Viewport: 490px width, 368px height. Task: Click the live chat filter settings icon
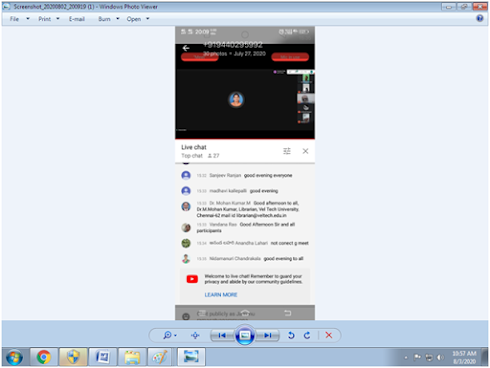coord(287,151)
